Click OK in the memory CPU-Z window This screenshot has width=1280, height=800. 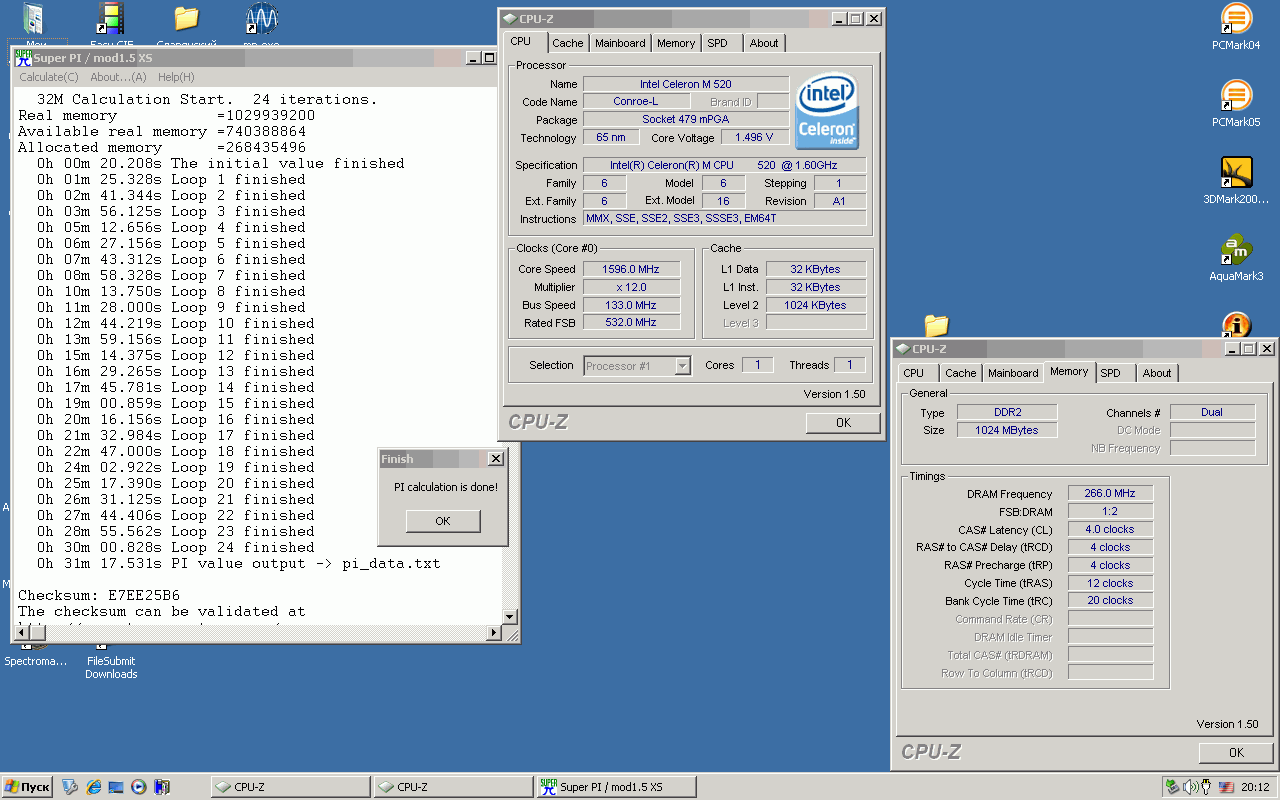(x=1236, y=752)
